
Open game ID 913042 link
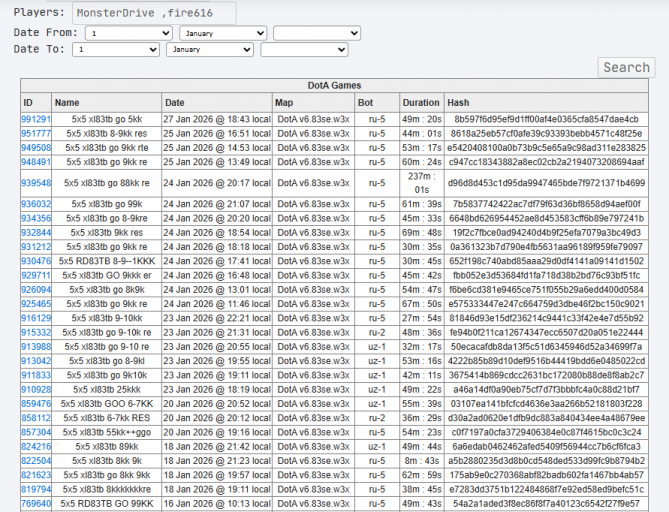(x=36, y=361)
